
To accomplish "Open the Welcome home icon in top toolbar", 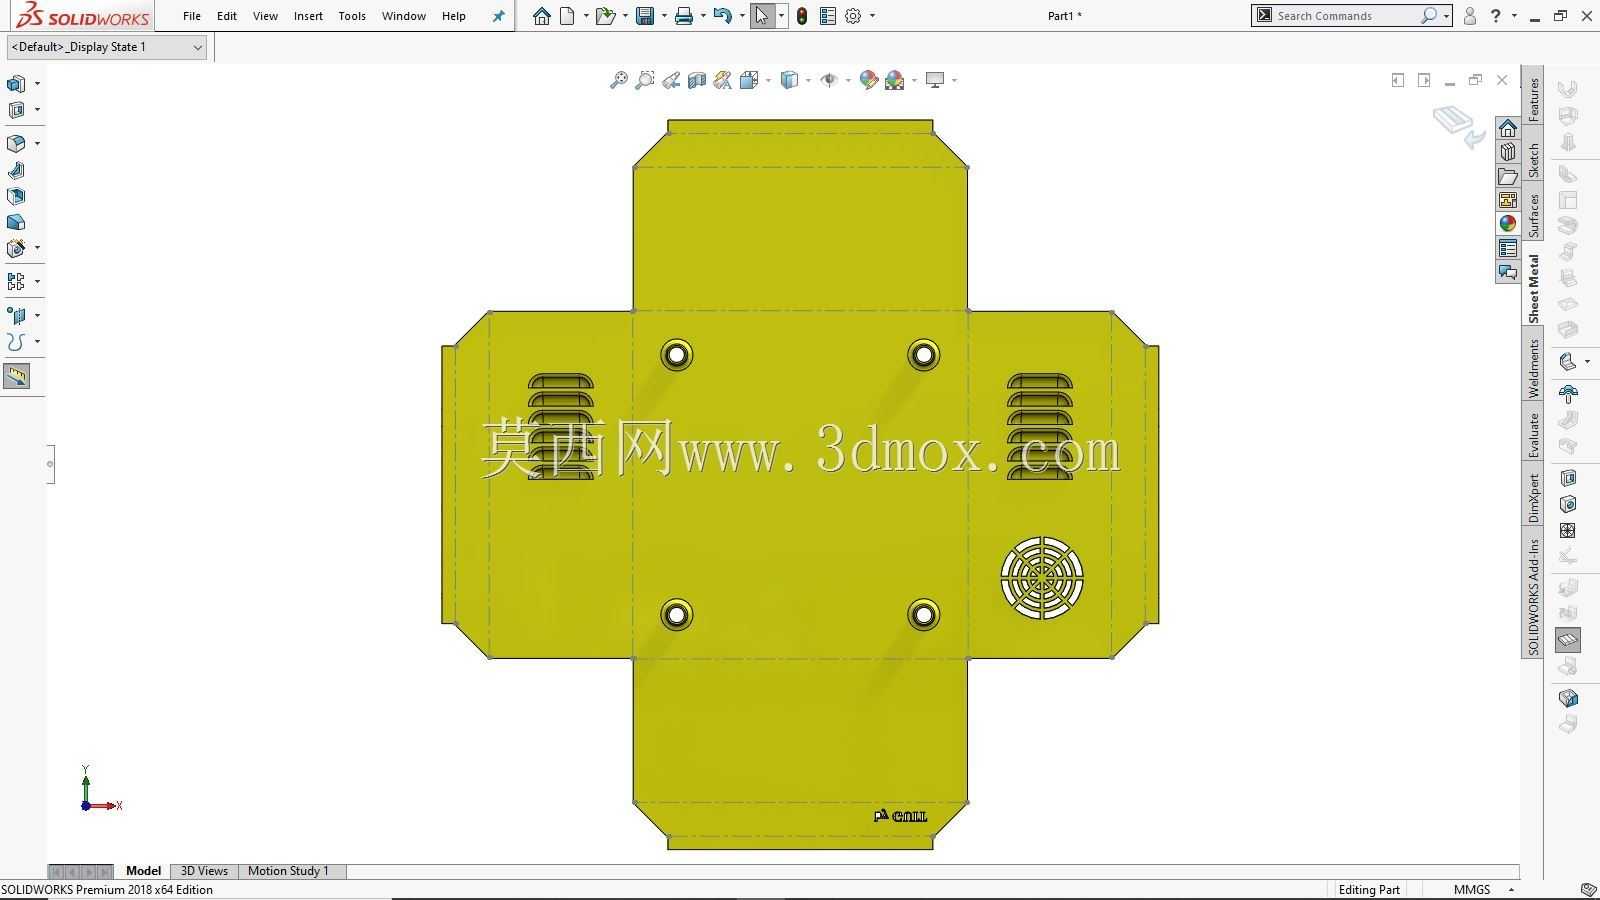I will click(541, 16).
